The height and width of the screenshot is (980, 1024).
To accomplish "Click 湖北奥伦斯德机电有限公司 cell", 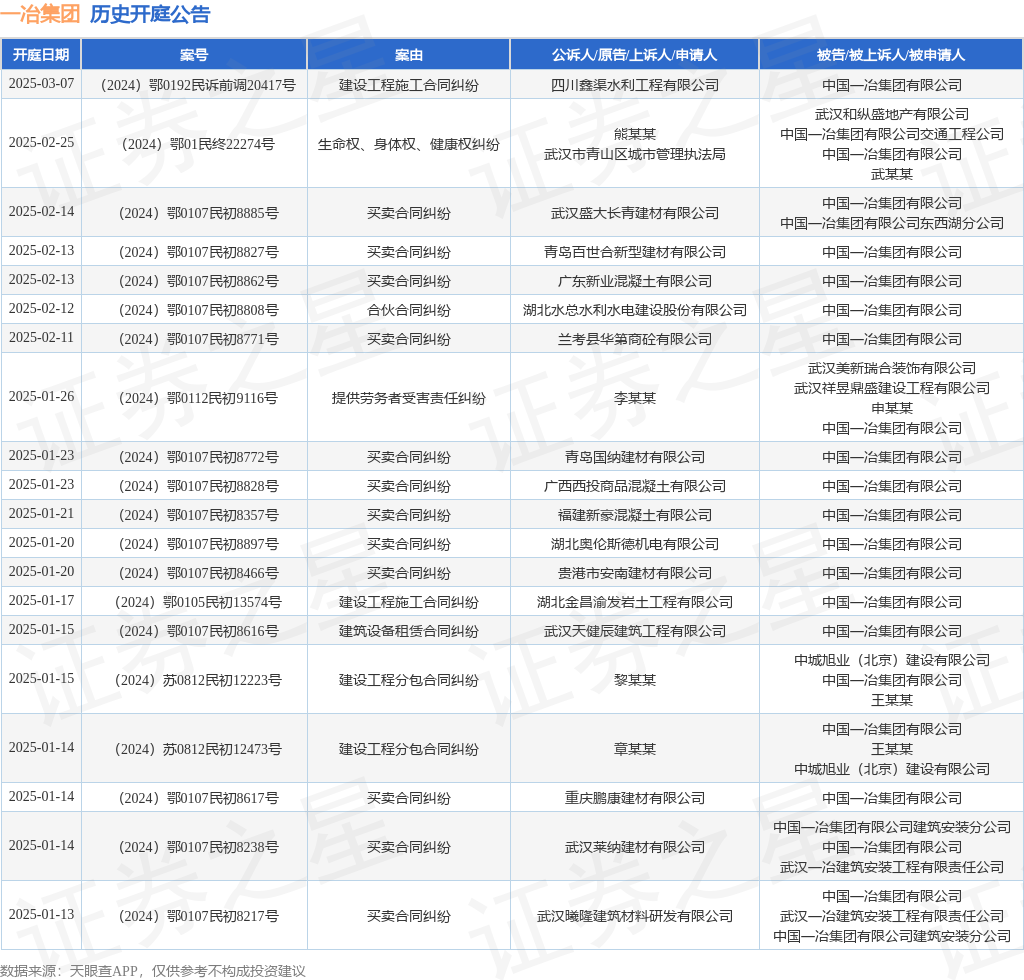I will (x=634, y=544).
